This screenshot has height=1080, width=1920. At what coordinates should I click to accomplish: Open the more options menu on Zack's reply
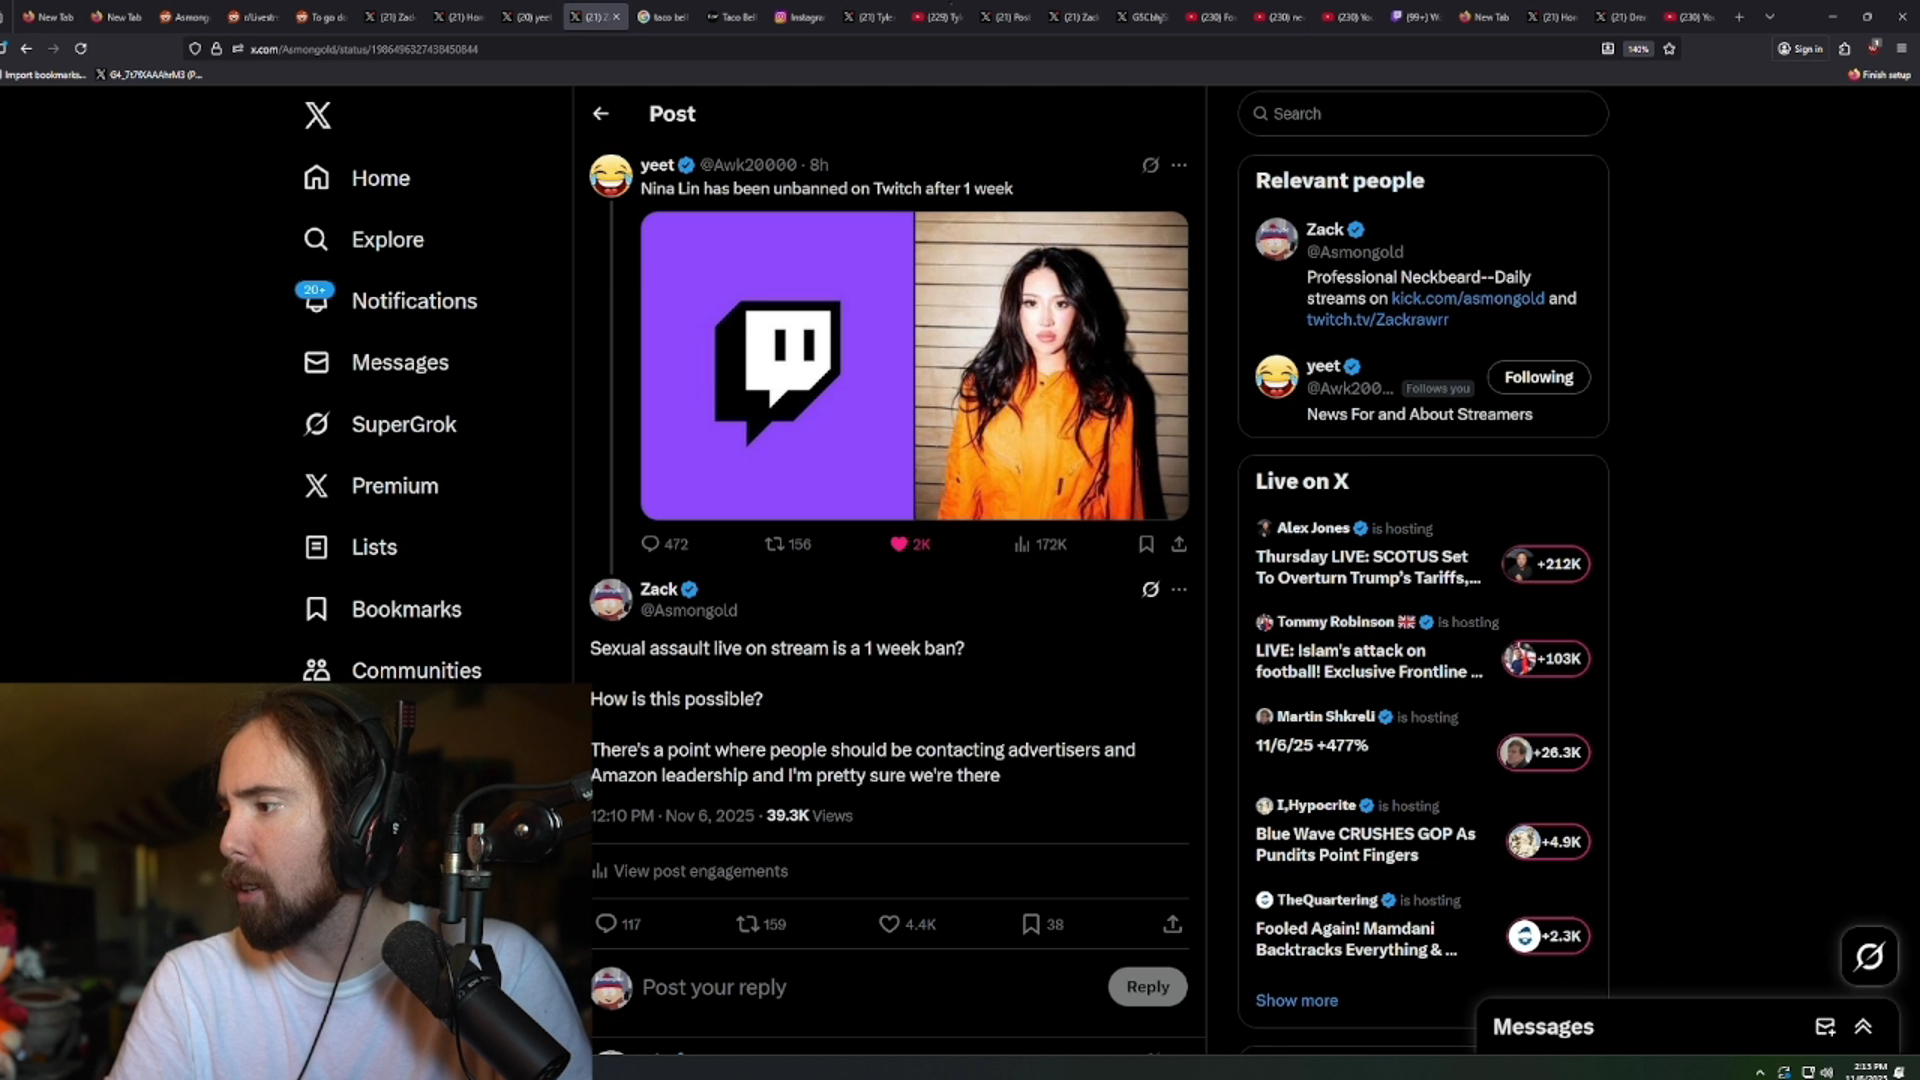[1179, 589]
